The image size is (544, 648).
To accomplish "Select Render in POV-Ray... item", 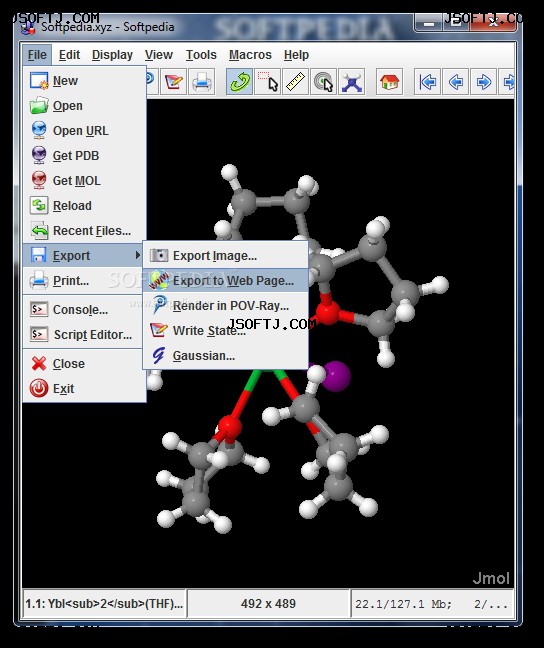I will coord(226,306).
